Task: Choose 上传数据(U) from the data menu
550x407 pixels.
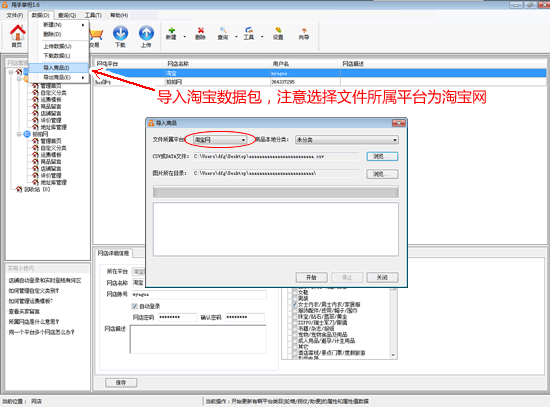Action: (59, 46)
